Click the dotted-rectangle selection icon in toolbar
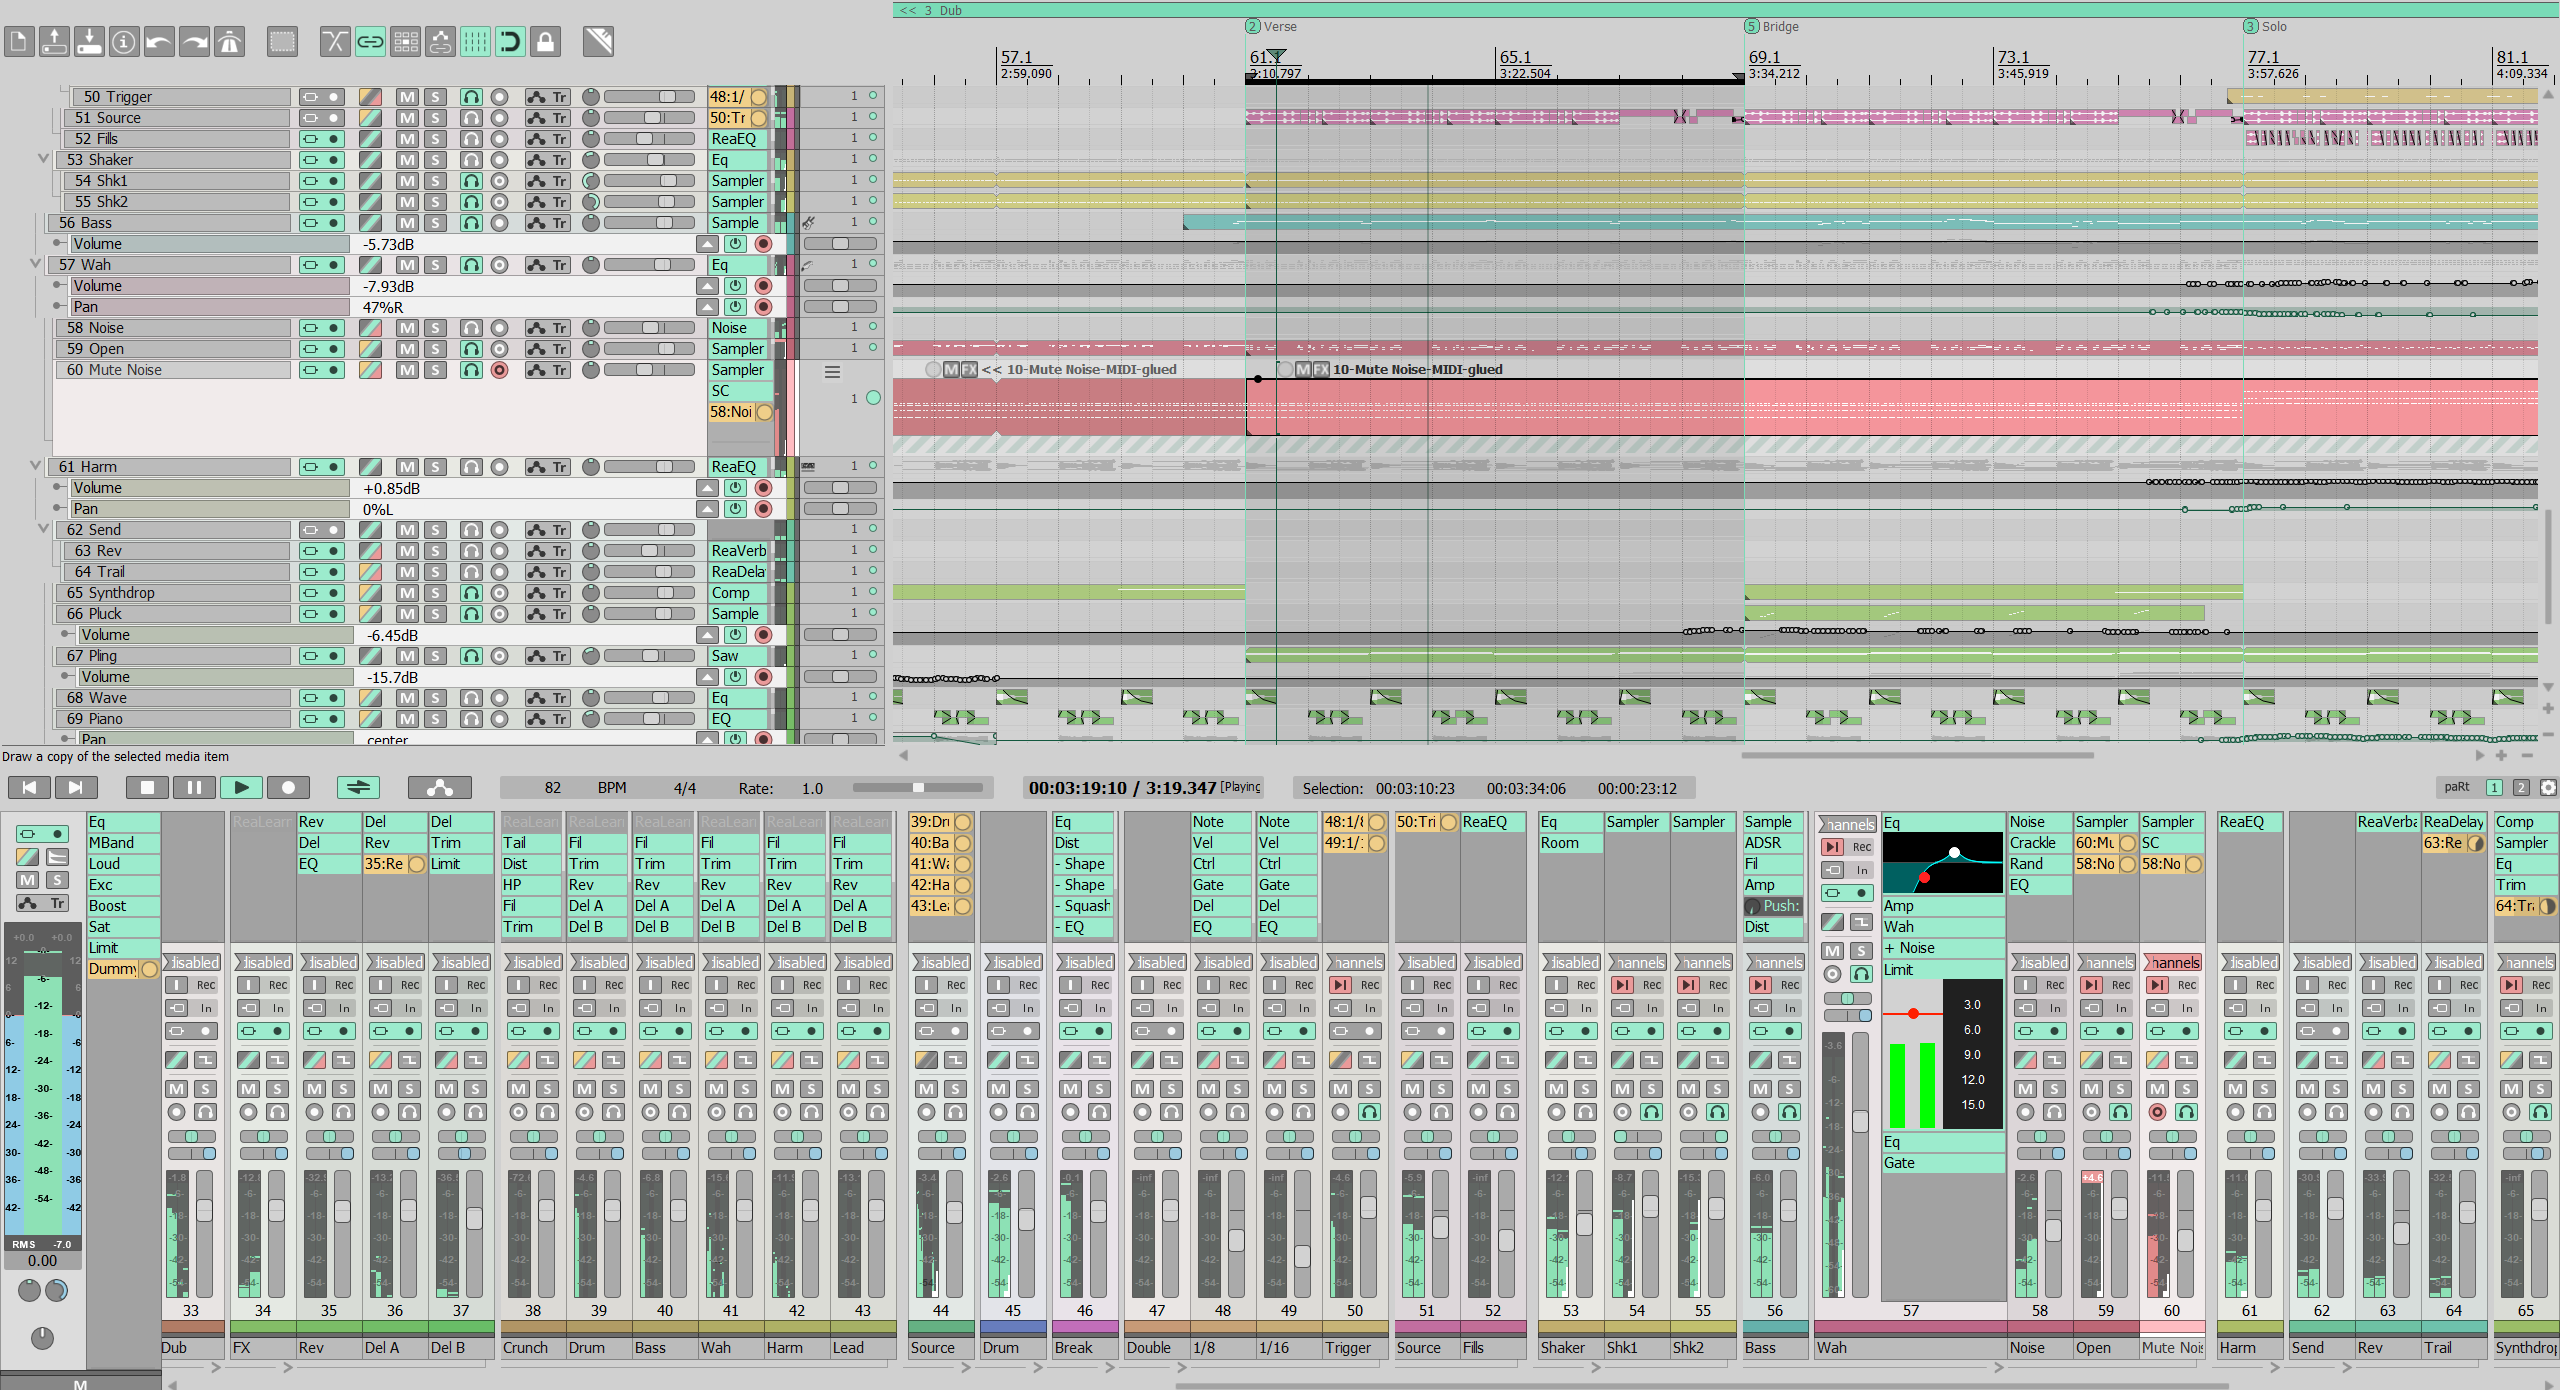2560x1390 pixels. (283, 42)
